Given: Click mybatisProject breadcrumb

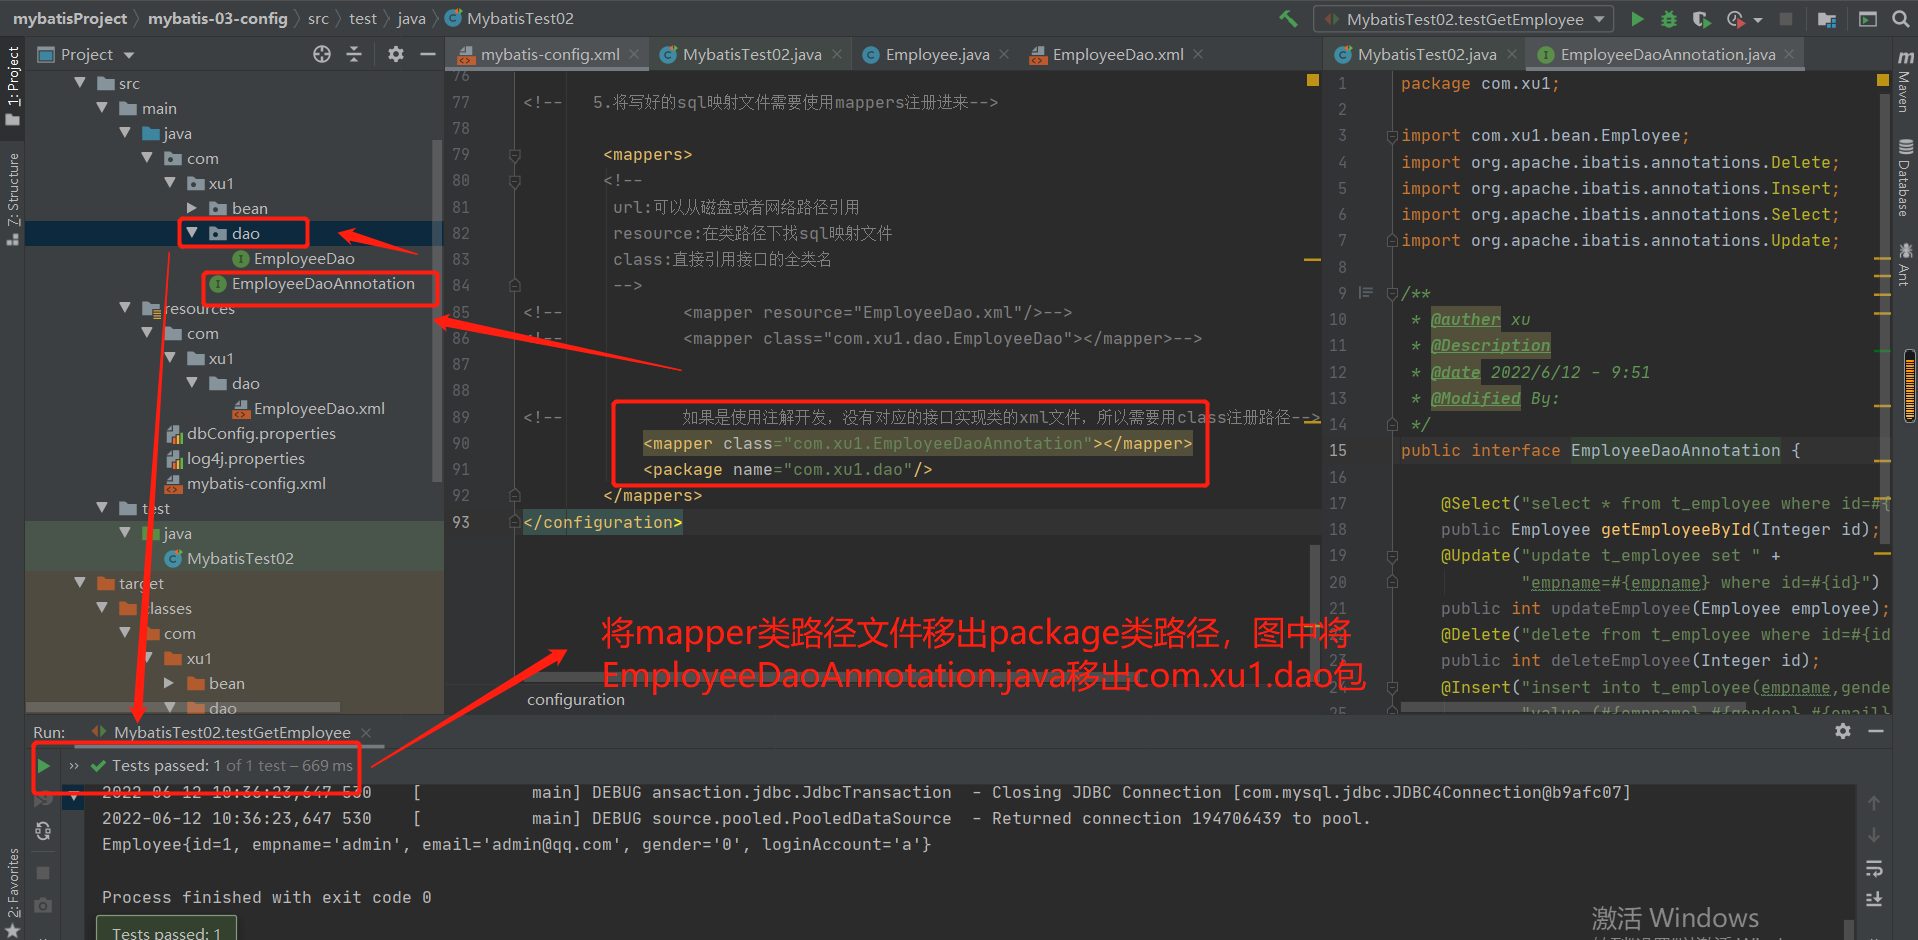Looking at the screenshot, I should point(70,18).
